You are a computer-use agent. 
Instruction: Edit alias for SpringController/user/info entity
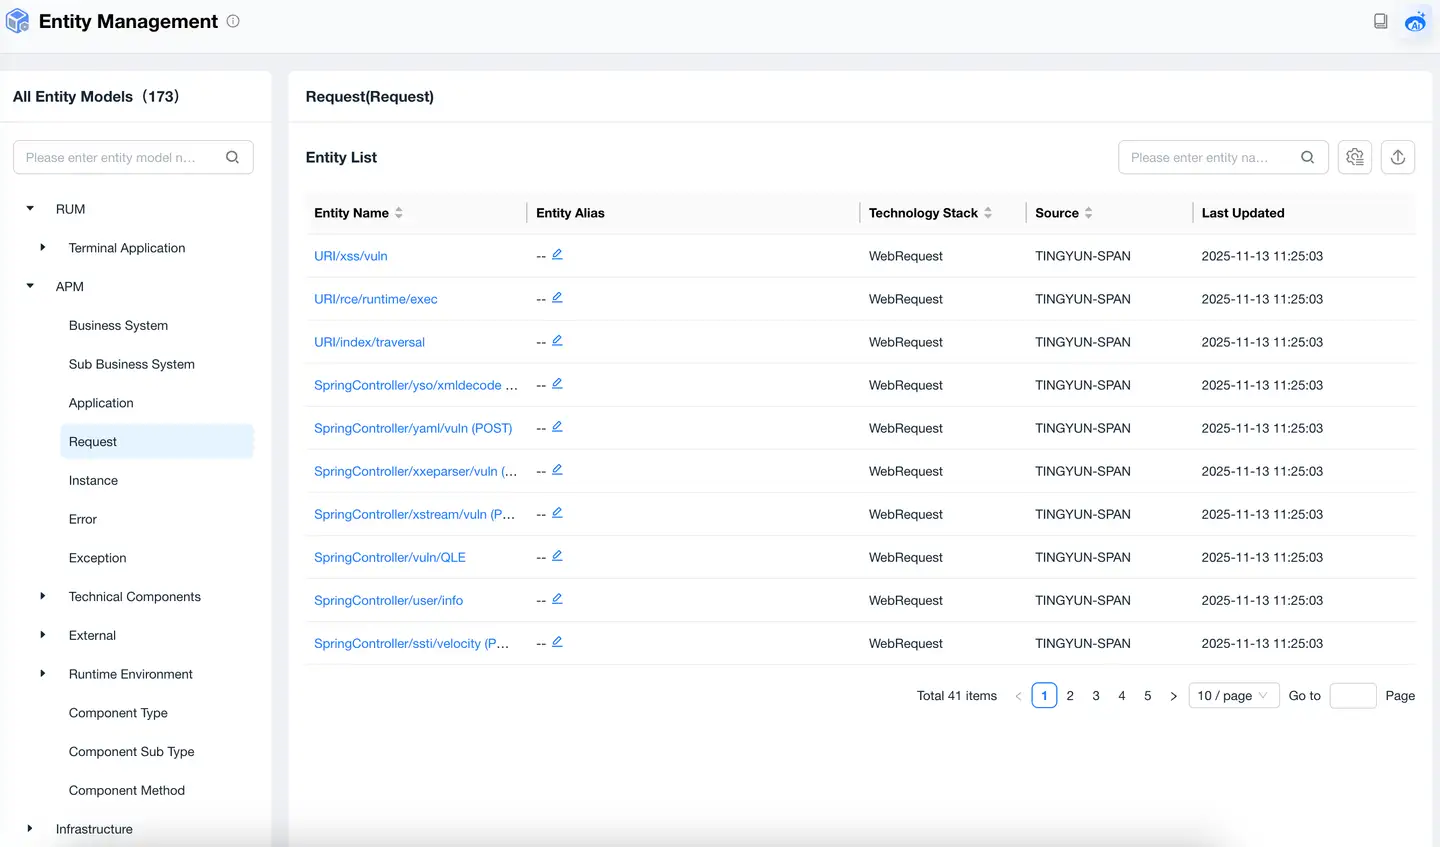pyautogui.click(x=557, y=599)
